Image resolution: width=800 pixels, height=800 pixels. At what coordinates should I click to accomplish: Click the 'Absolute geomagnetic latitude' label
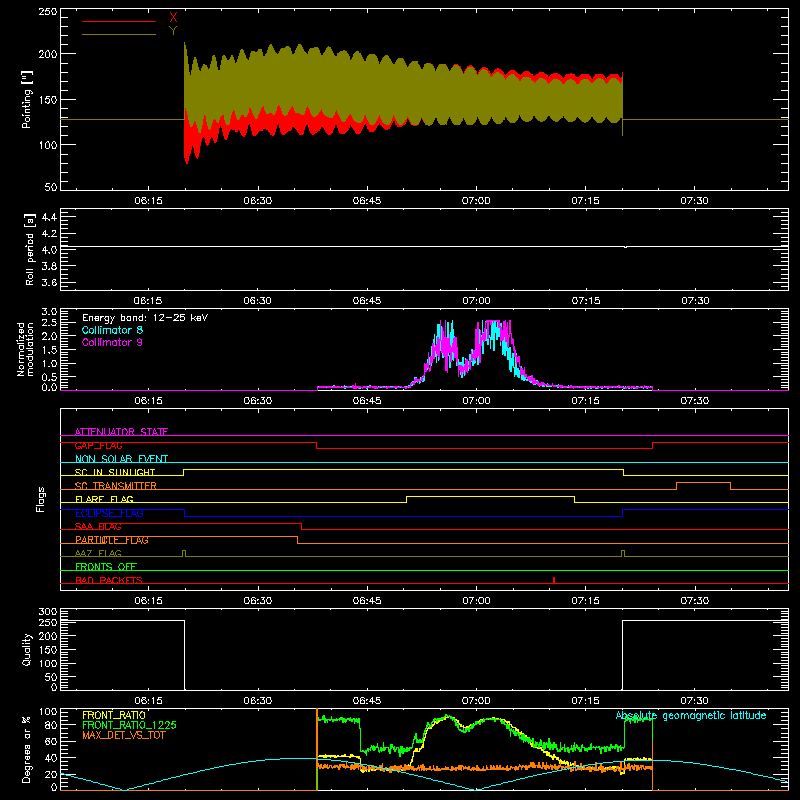pyautogui.click(x=691, y=716)
